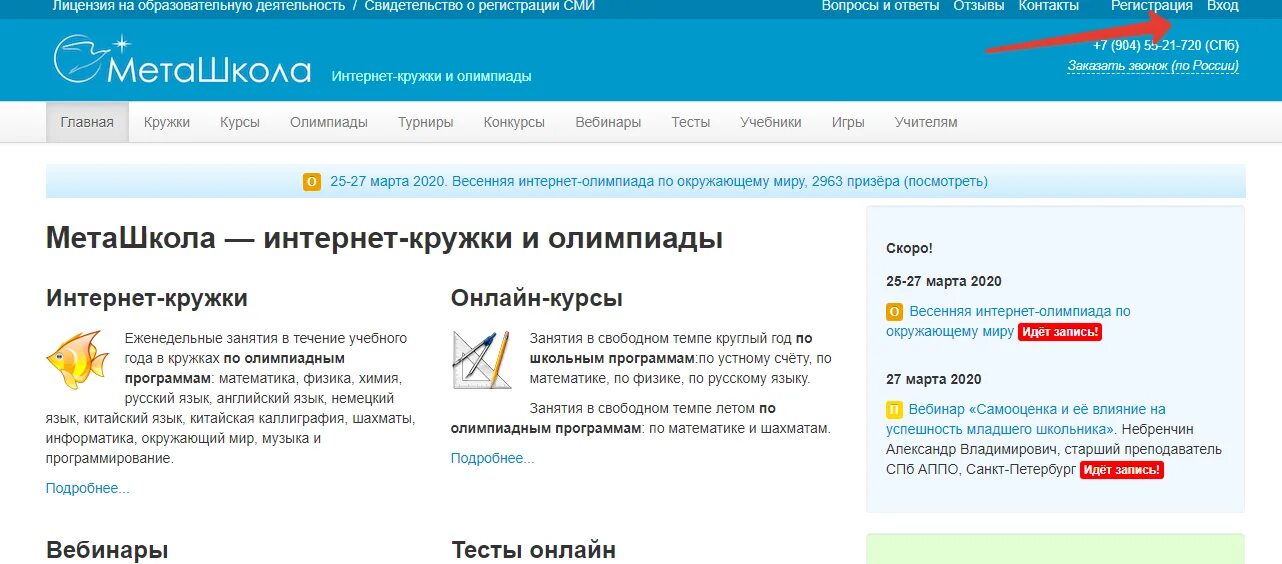The width and height of the screenshot is (1282, 564).
Task: Open the Игры menu item
Action: pos(848,122)
